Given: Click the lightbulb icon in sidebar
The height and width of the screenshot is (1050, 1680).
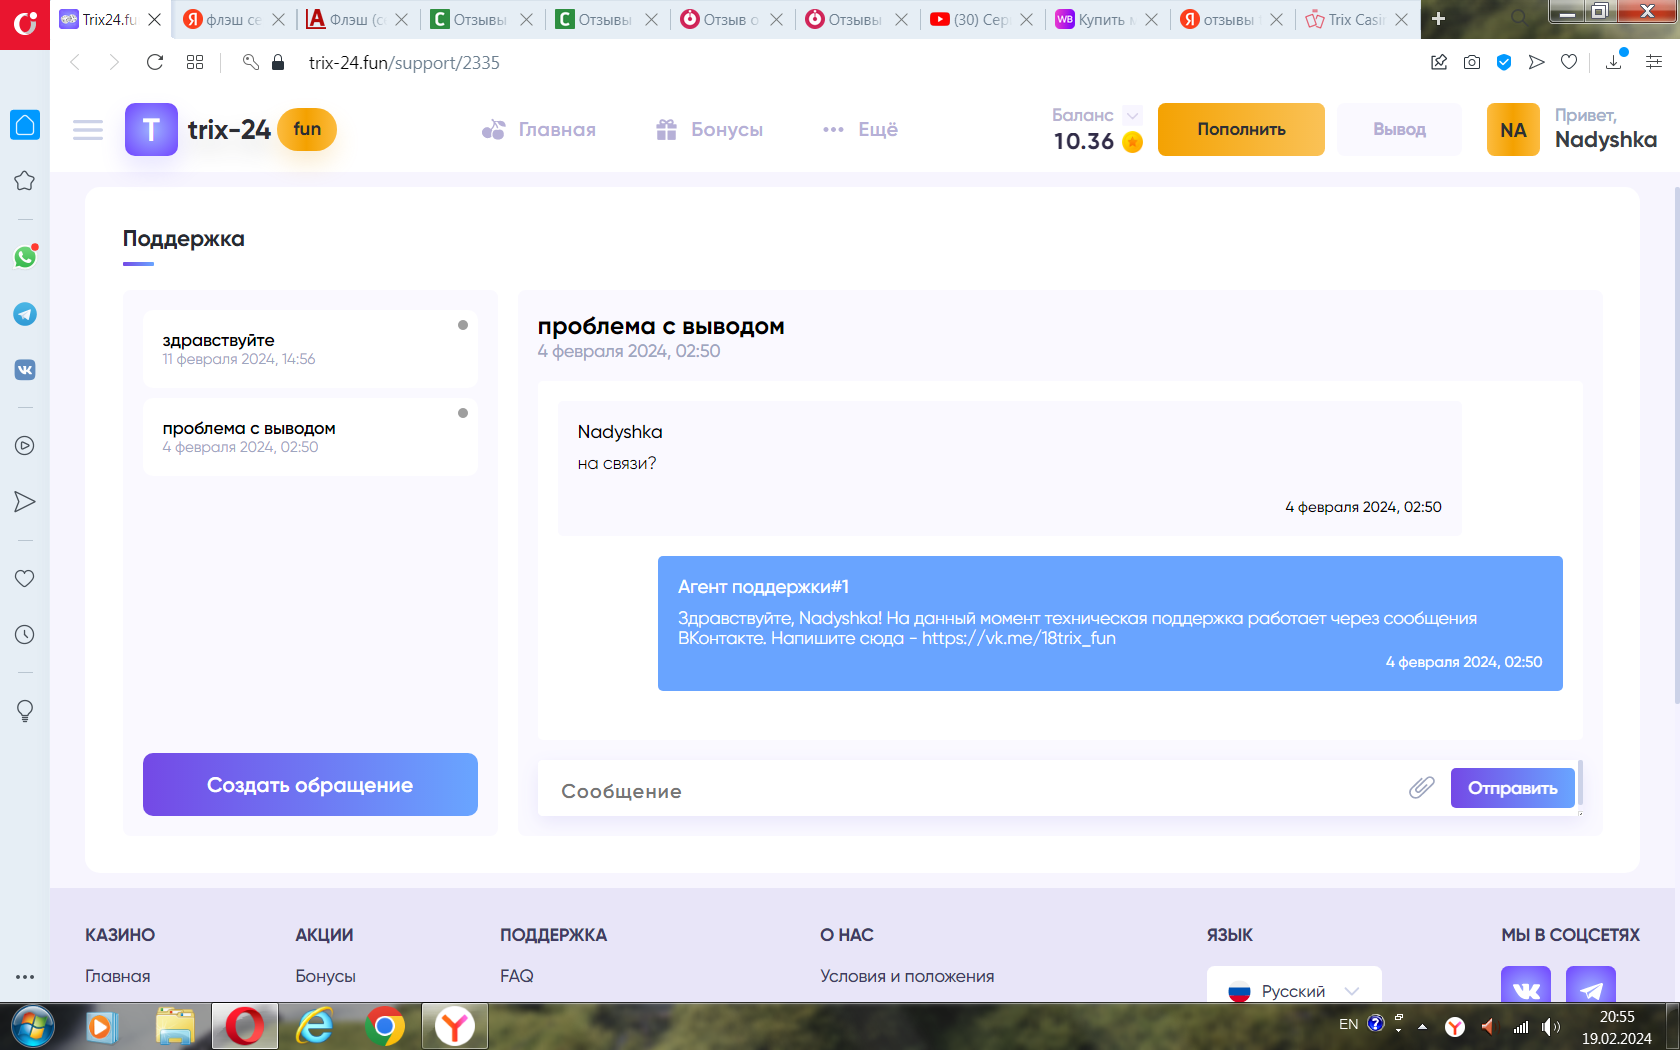Looking at the screenshot, I should (25, 711).
